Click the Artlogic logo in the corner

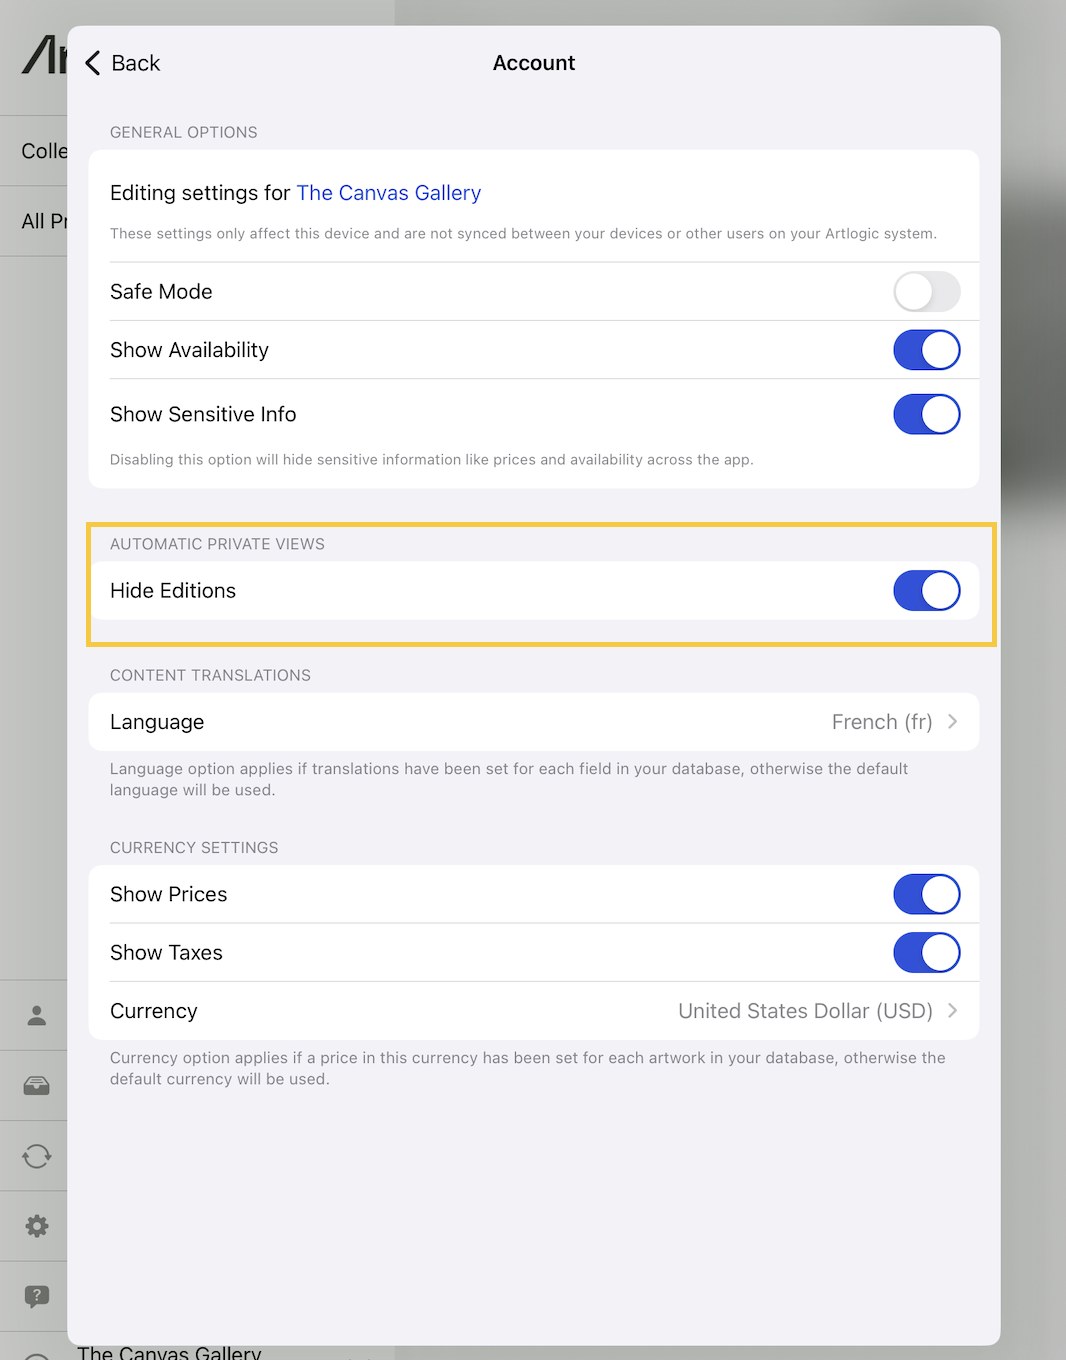point(44,55)
